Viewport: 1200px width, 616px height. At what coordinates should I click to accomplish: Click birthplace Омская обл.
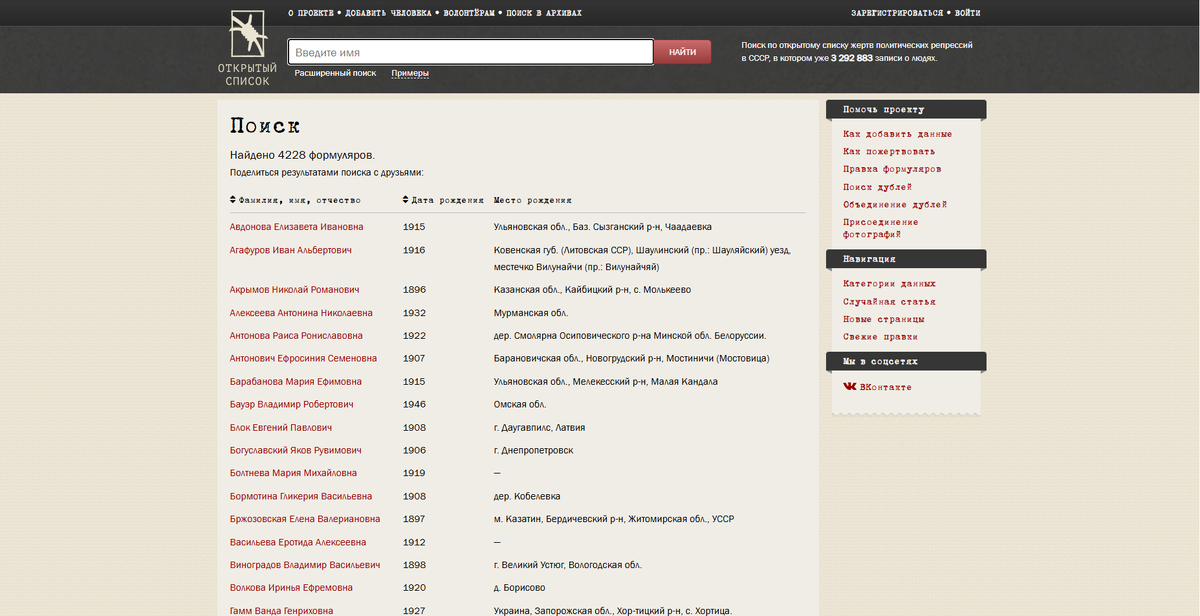[x=521, y=405]
